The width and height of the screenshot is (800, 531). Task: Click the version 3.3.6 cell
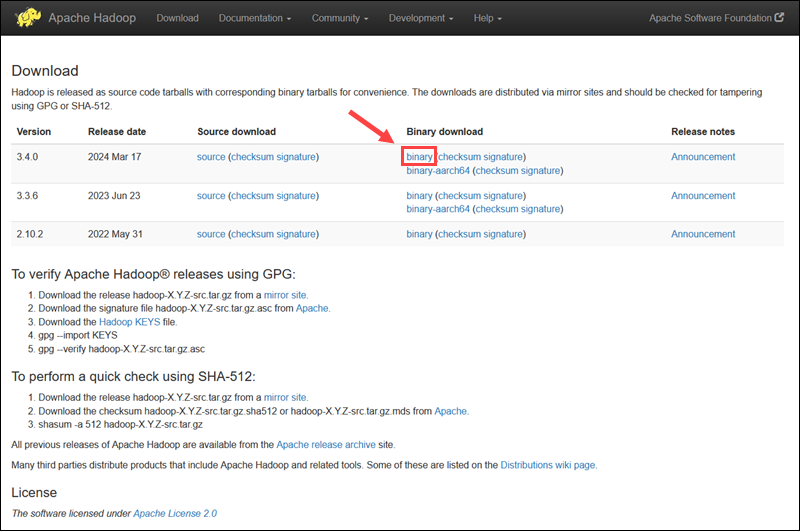(x=27, y=195)
